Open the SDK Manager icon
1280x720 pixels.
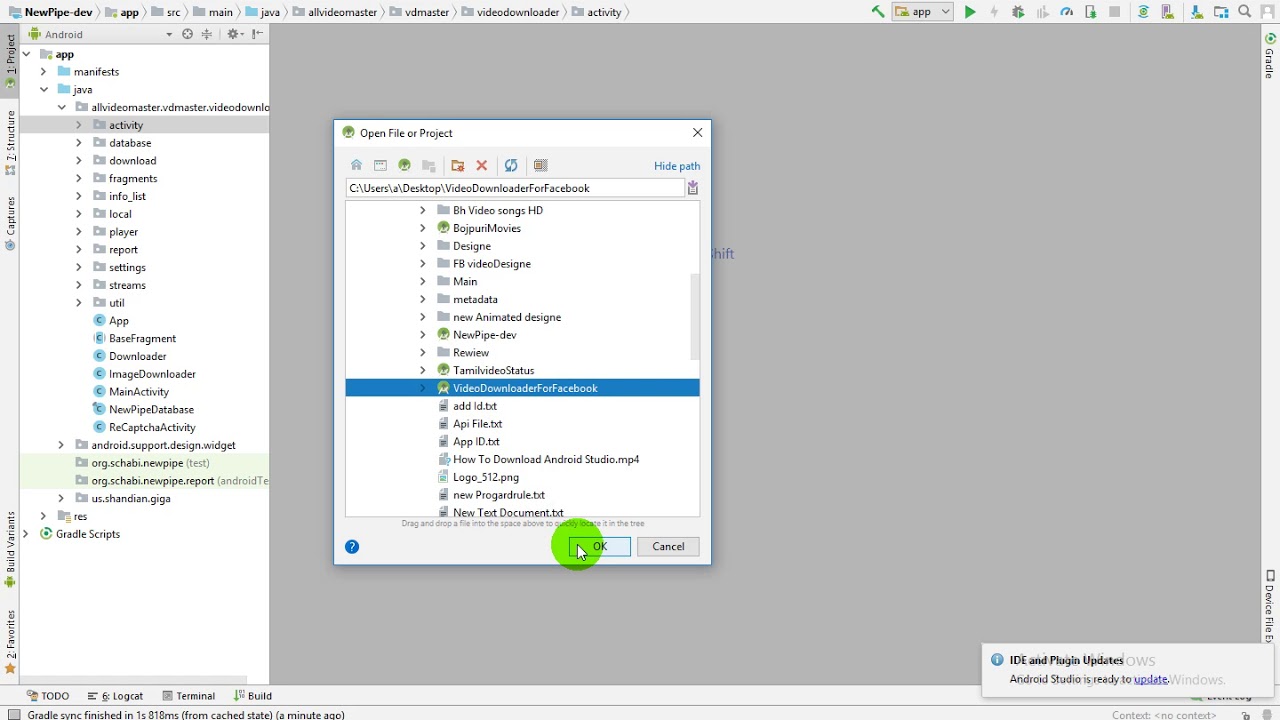pyautogui.click(x=1196, y=12)
